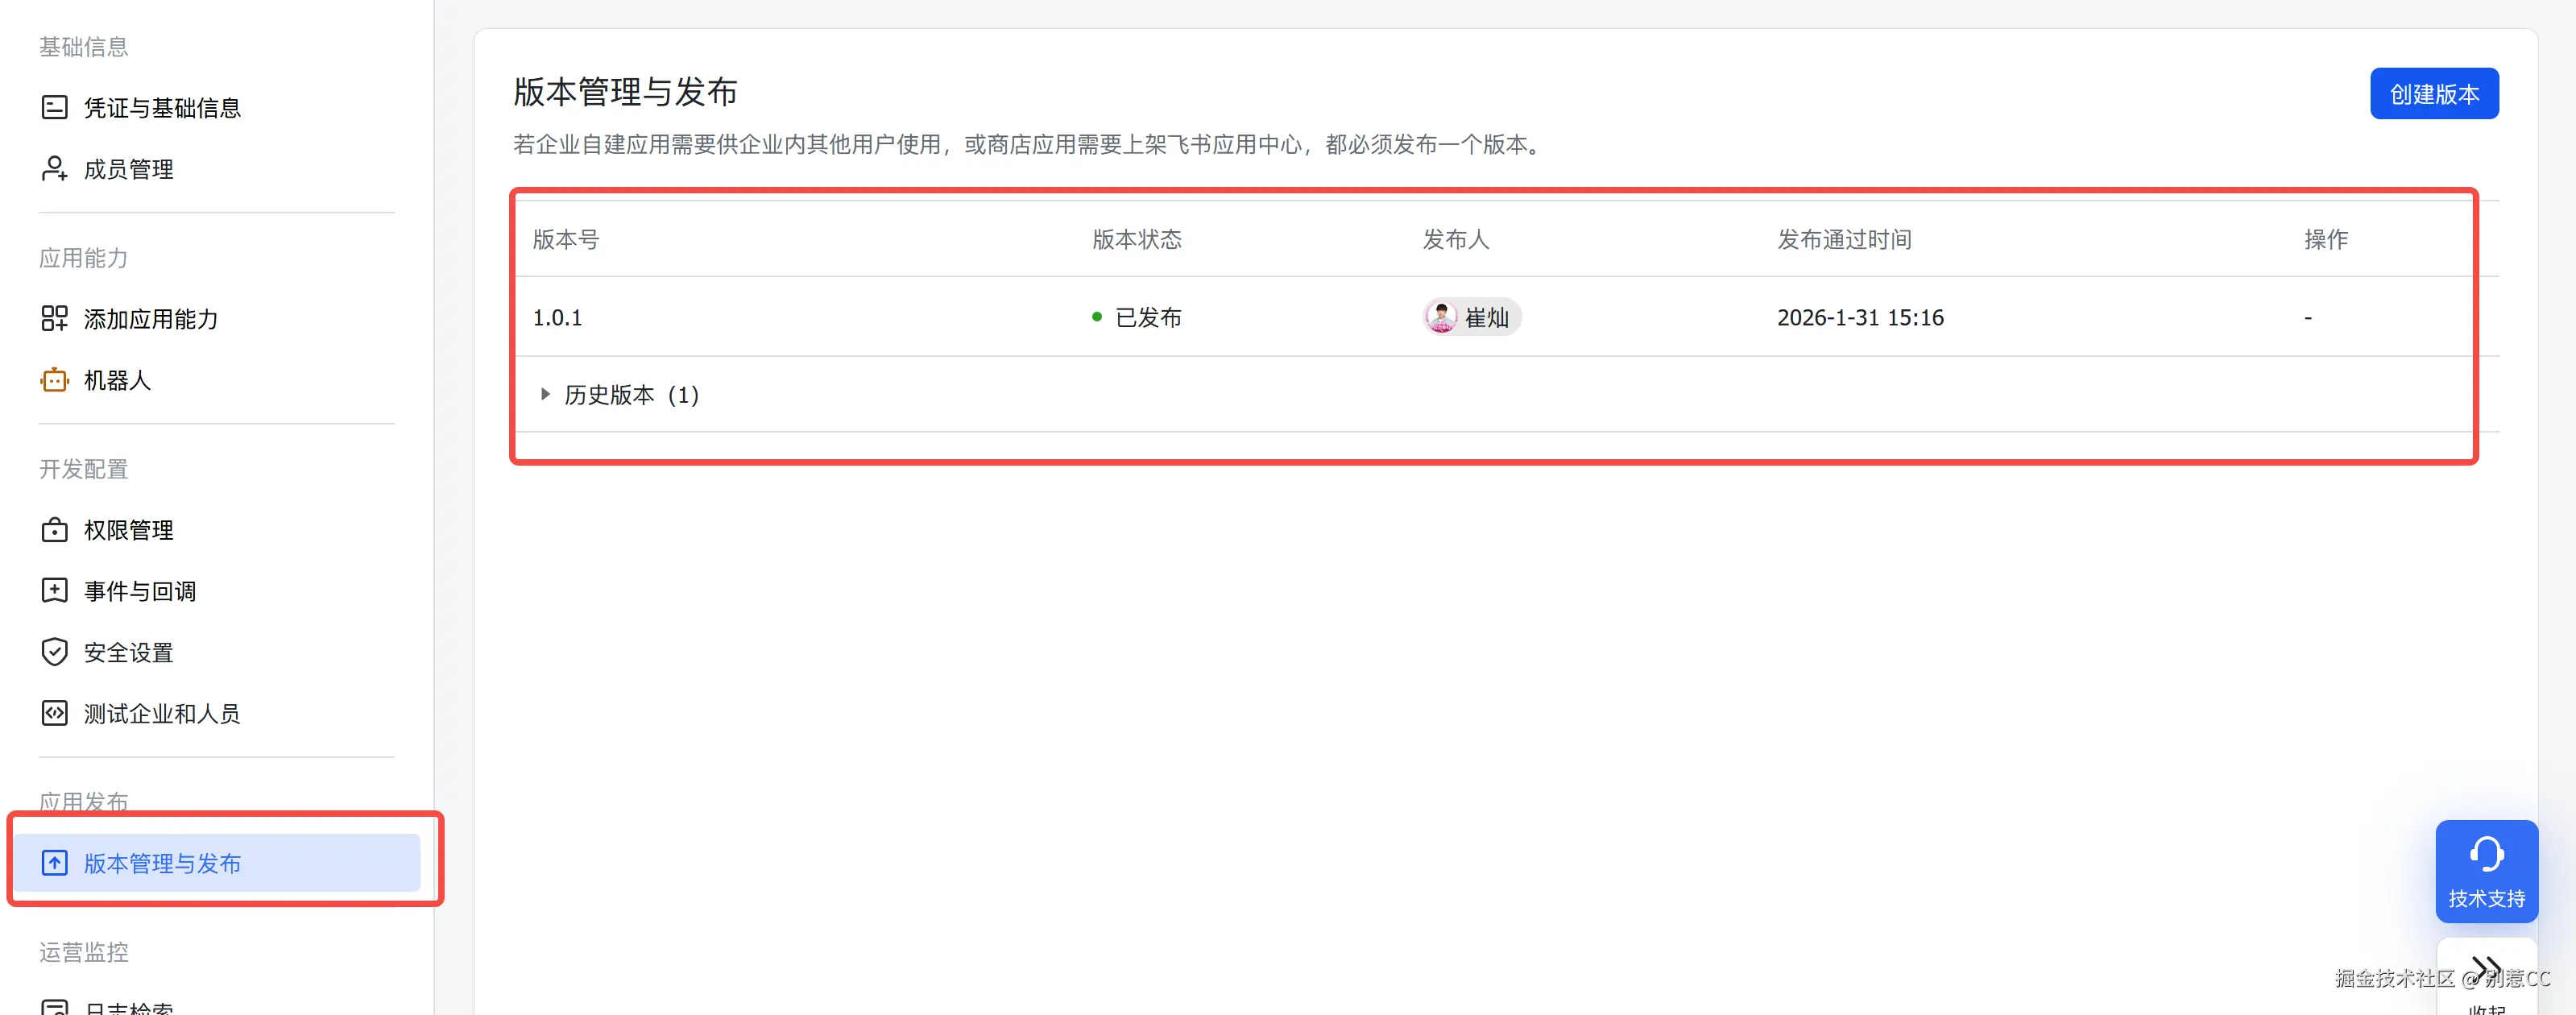Viewport: 2576px width, 1015px height.
Task: Click the member management person icon
Action: (54, 169)
